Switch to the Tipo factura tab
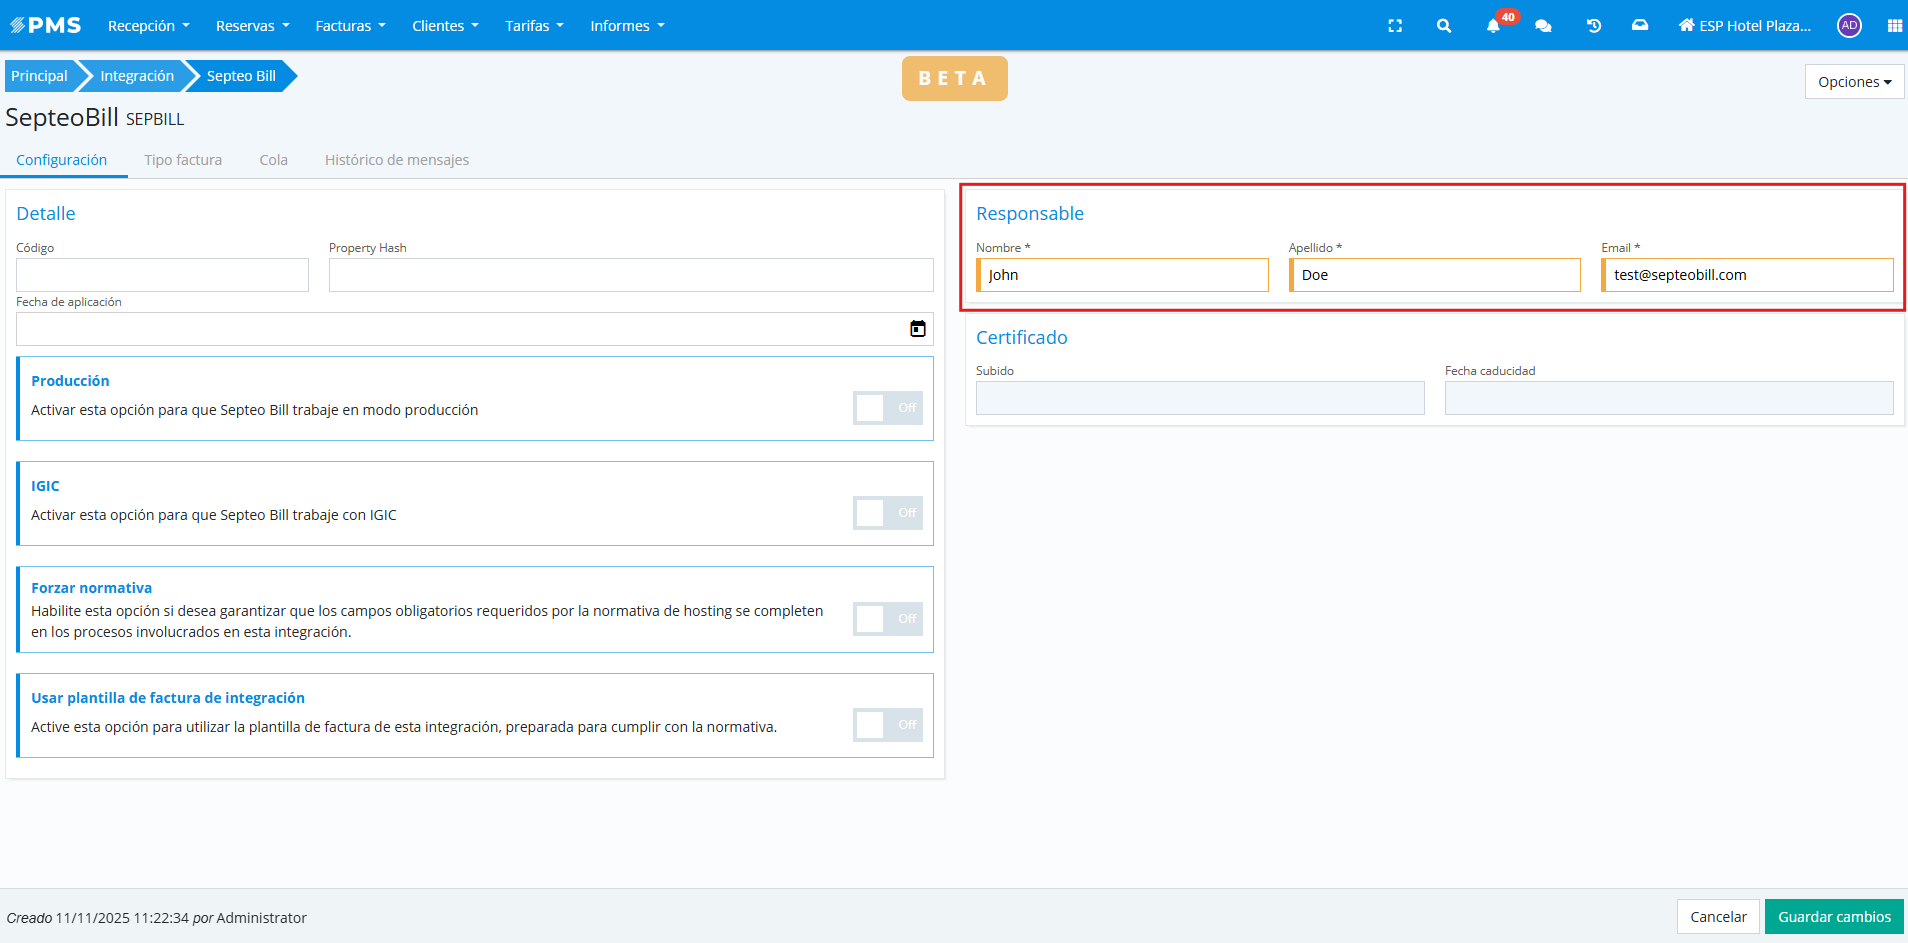 click(x=183, y=160)
